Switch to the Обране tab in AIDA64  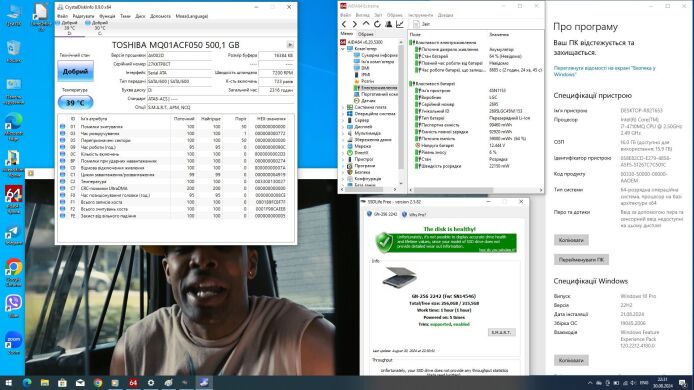pos(366,34)
